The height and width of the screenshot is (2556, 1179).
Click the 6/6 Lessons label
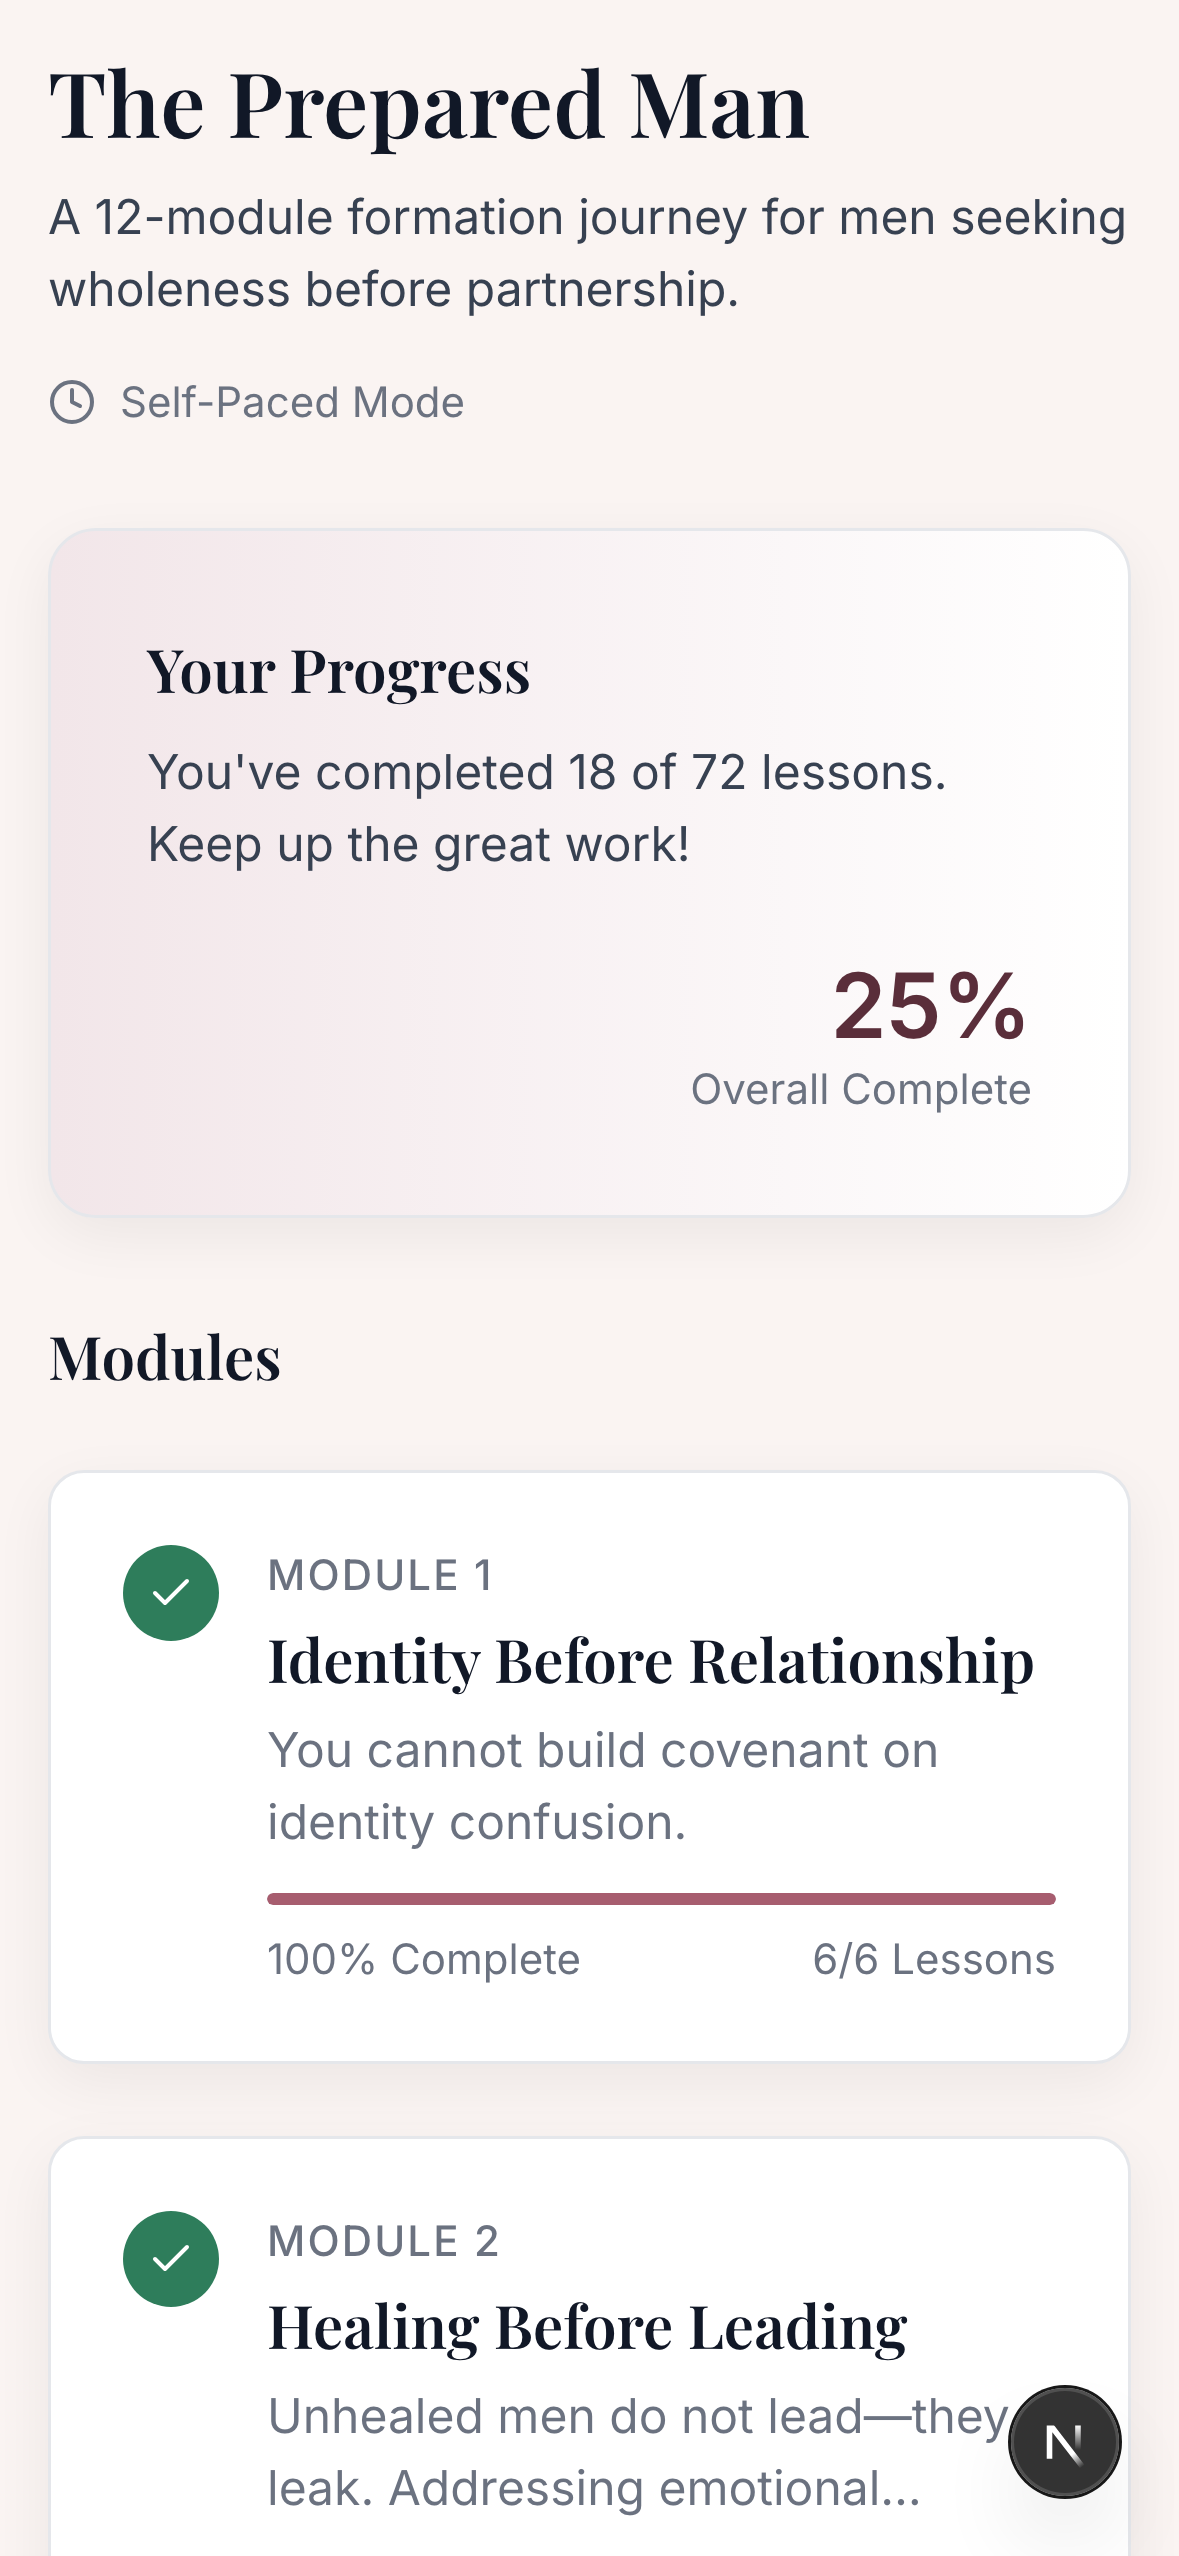[x=937, y=1958]
